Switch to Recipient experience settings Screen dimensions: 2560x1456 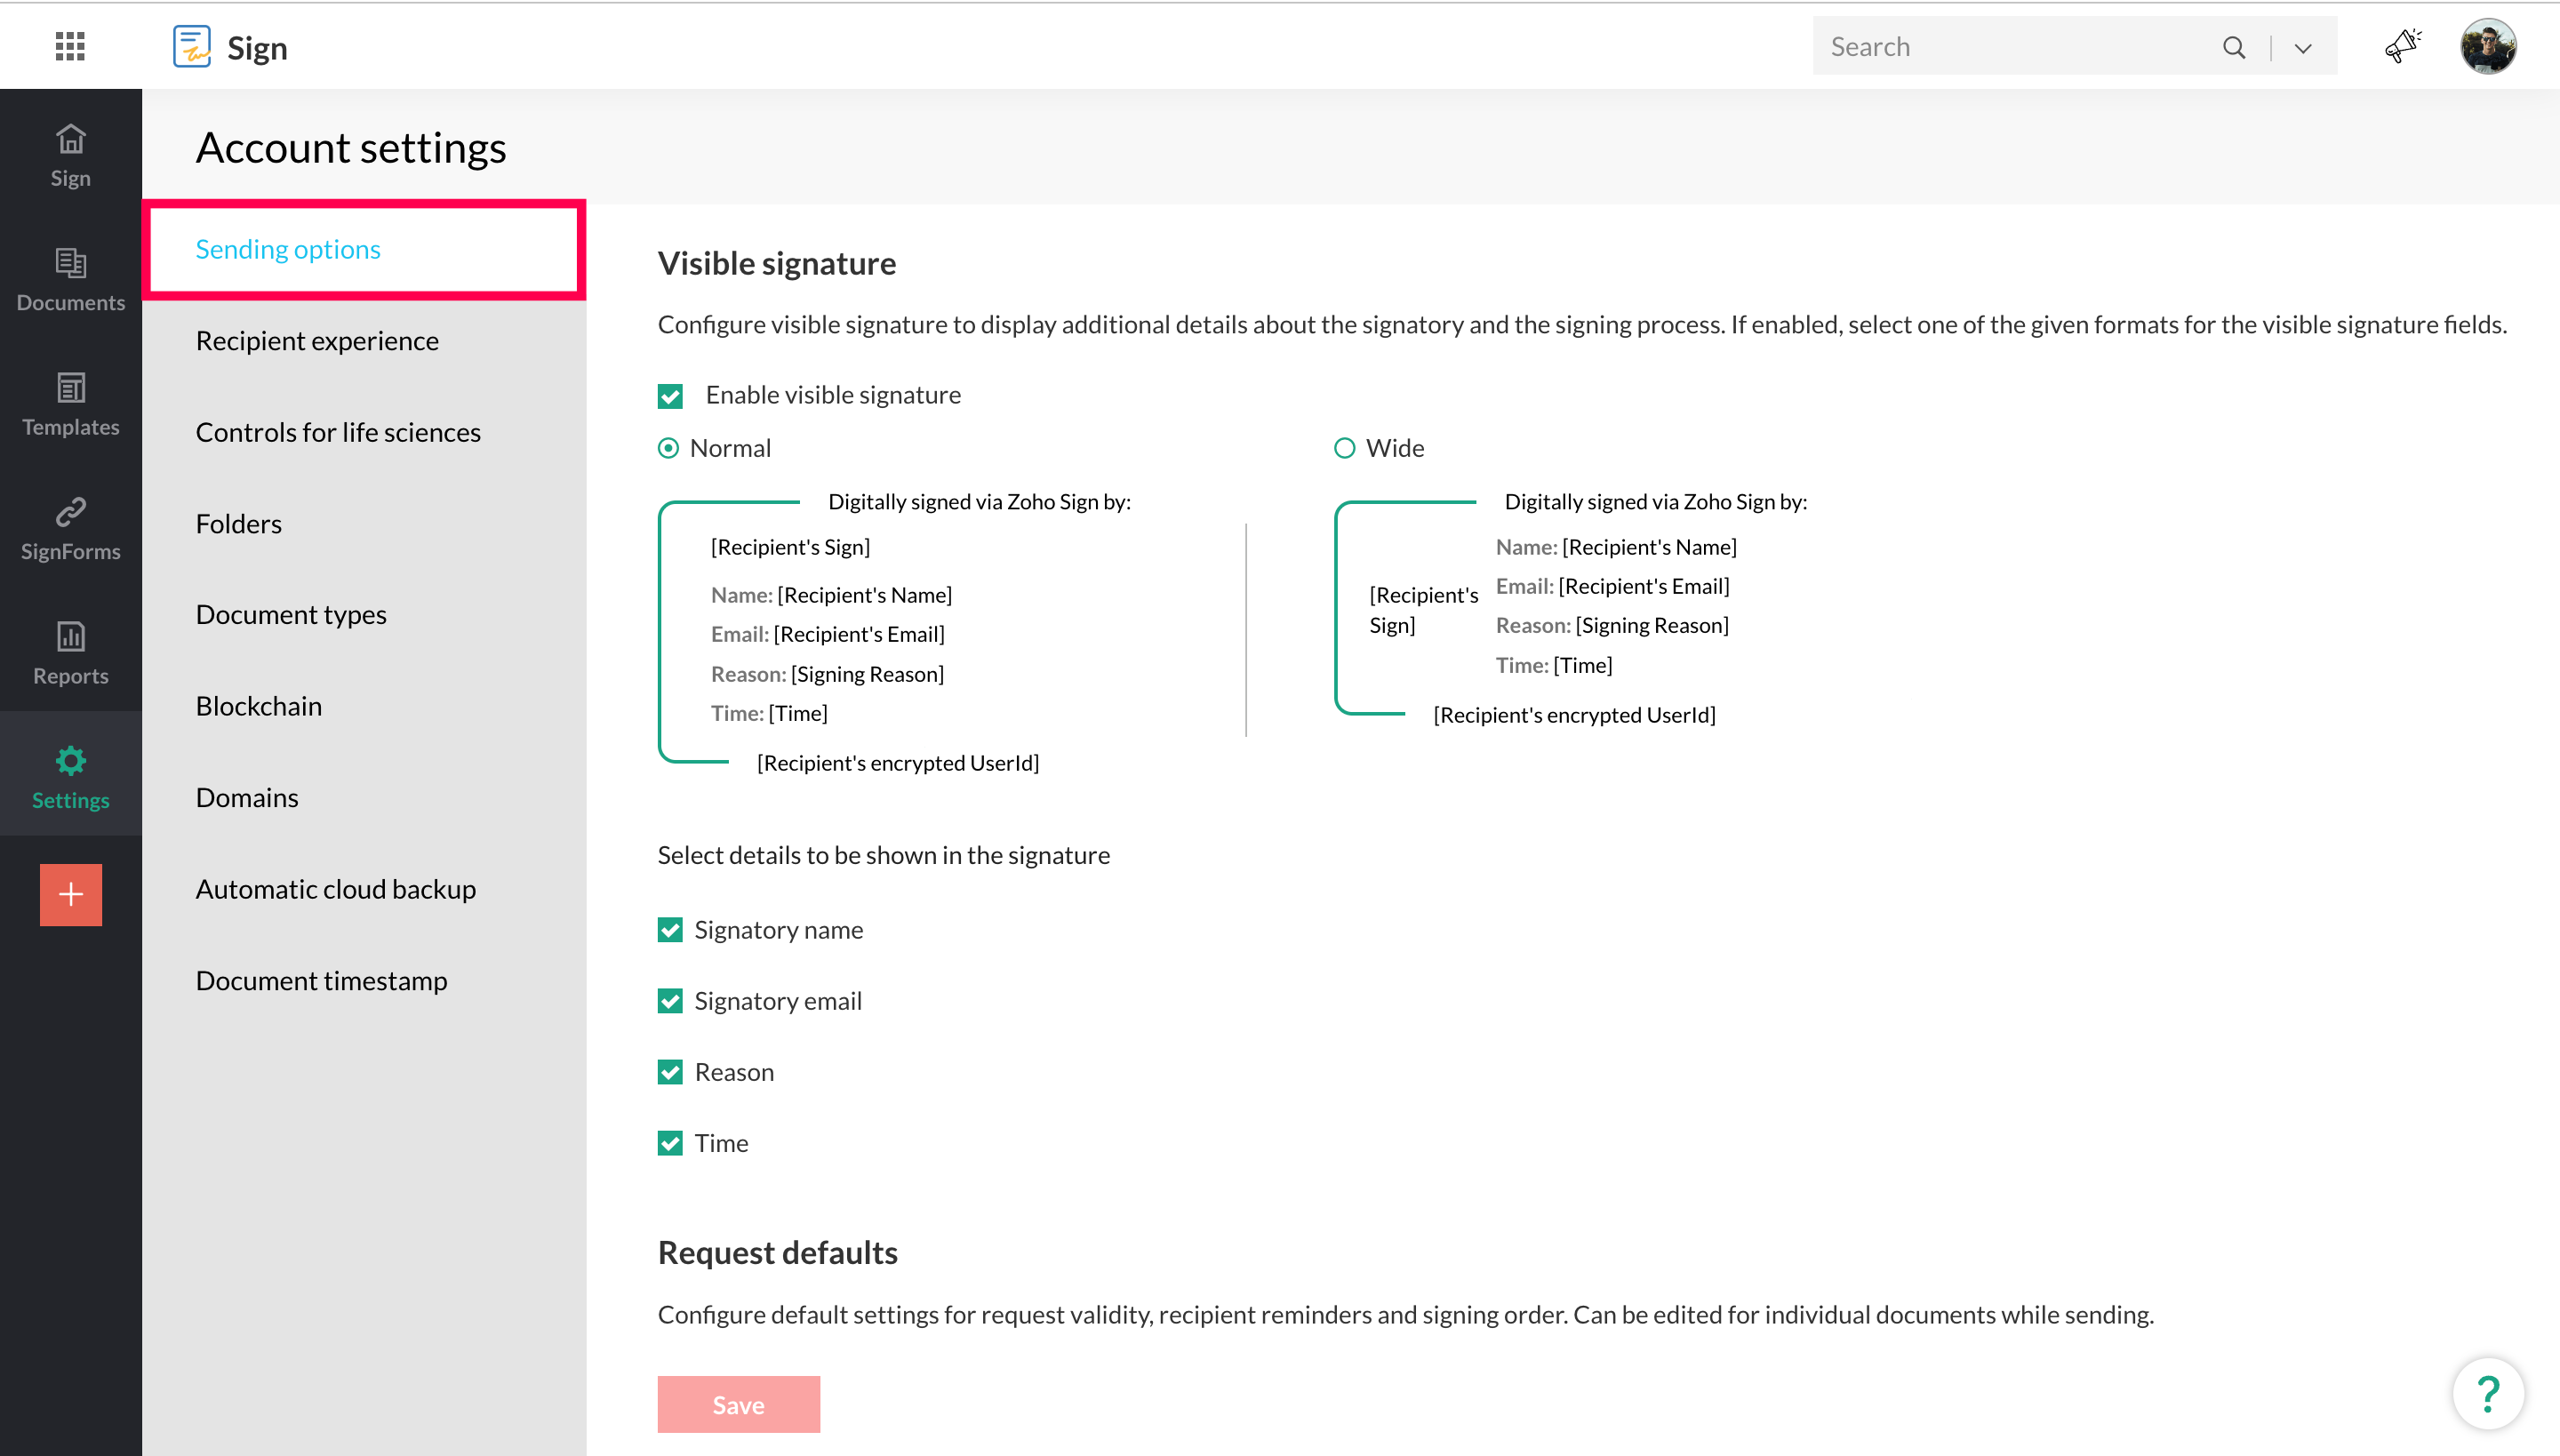pyautogui.click(x=317, y=340)
